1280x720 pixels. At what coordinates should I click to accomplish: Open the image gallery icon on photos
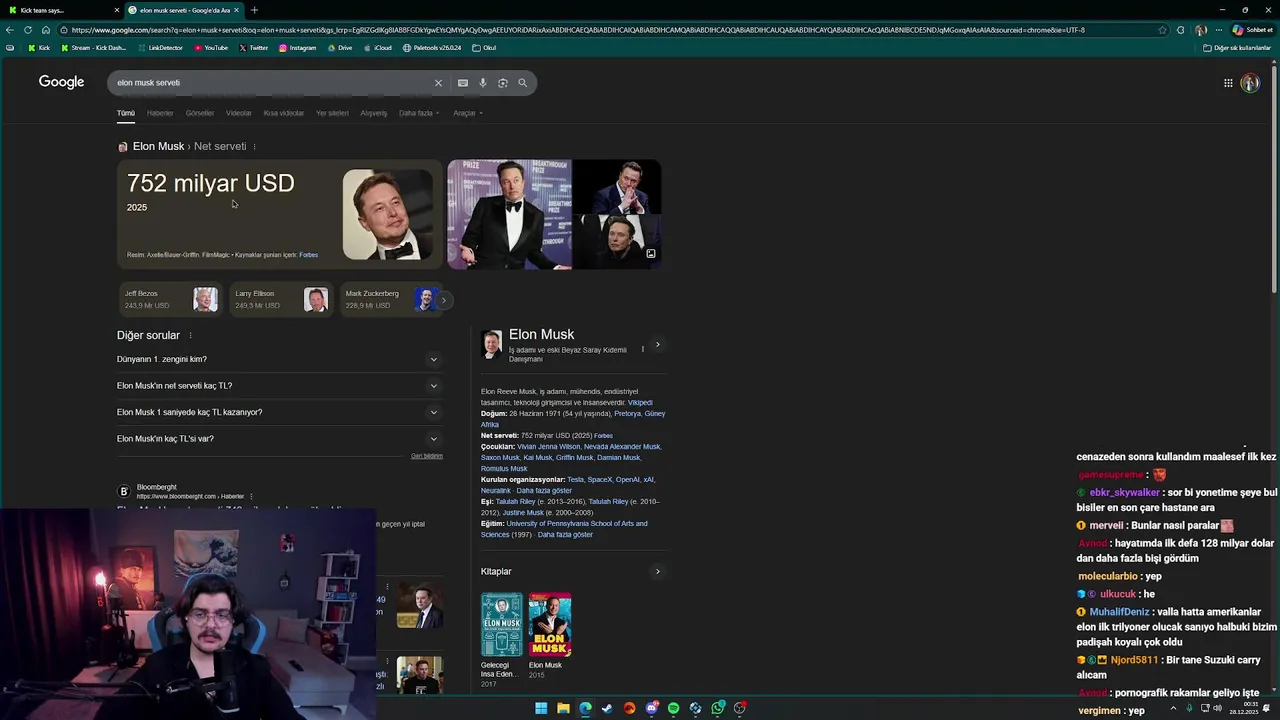click(651, 254)
